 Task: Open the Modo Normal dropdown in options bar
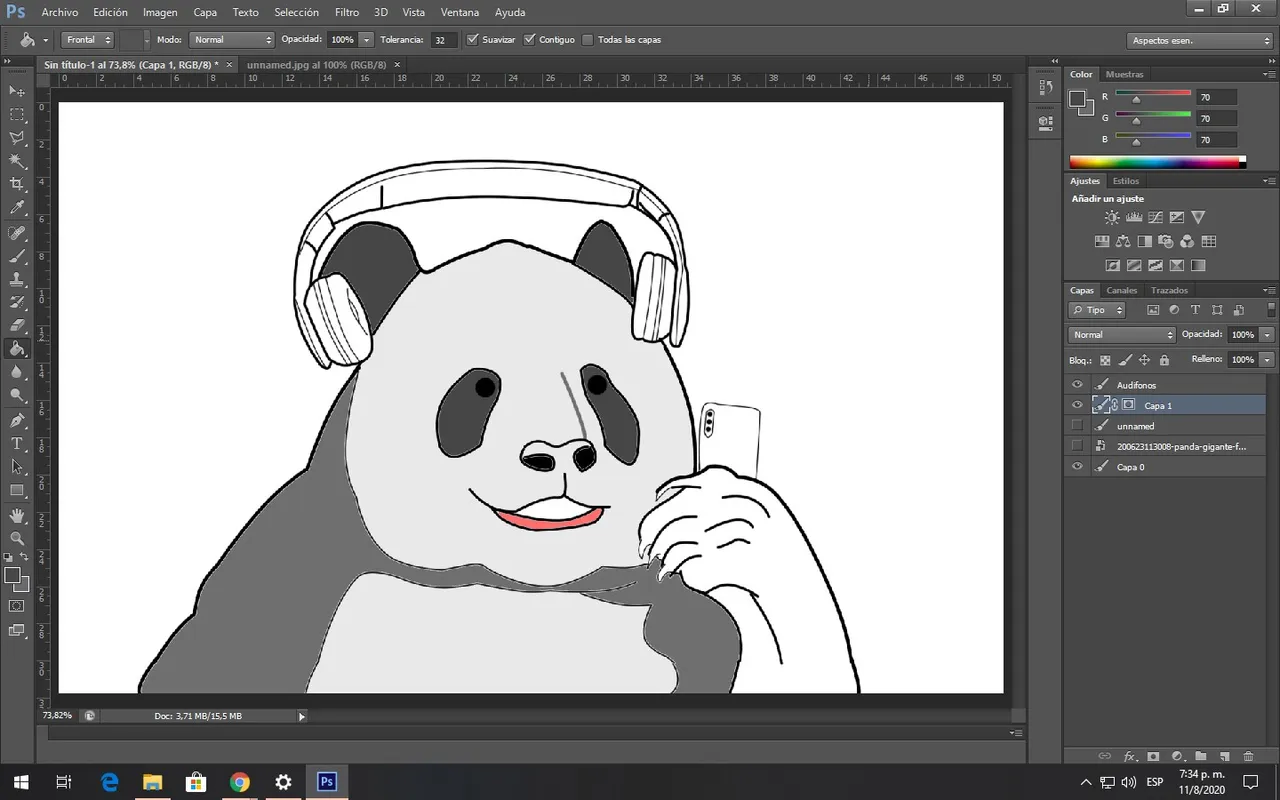pos(231,40)
